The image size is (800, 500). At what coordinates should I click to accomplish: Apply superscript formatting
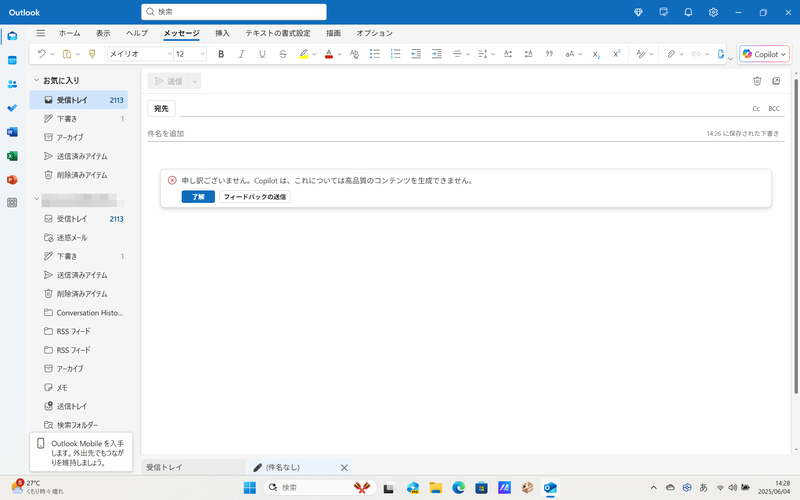[616, 54]
